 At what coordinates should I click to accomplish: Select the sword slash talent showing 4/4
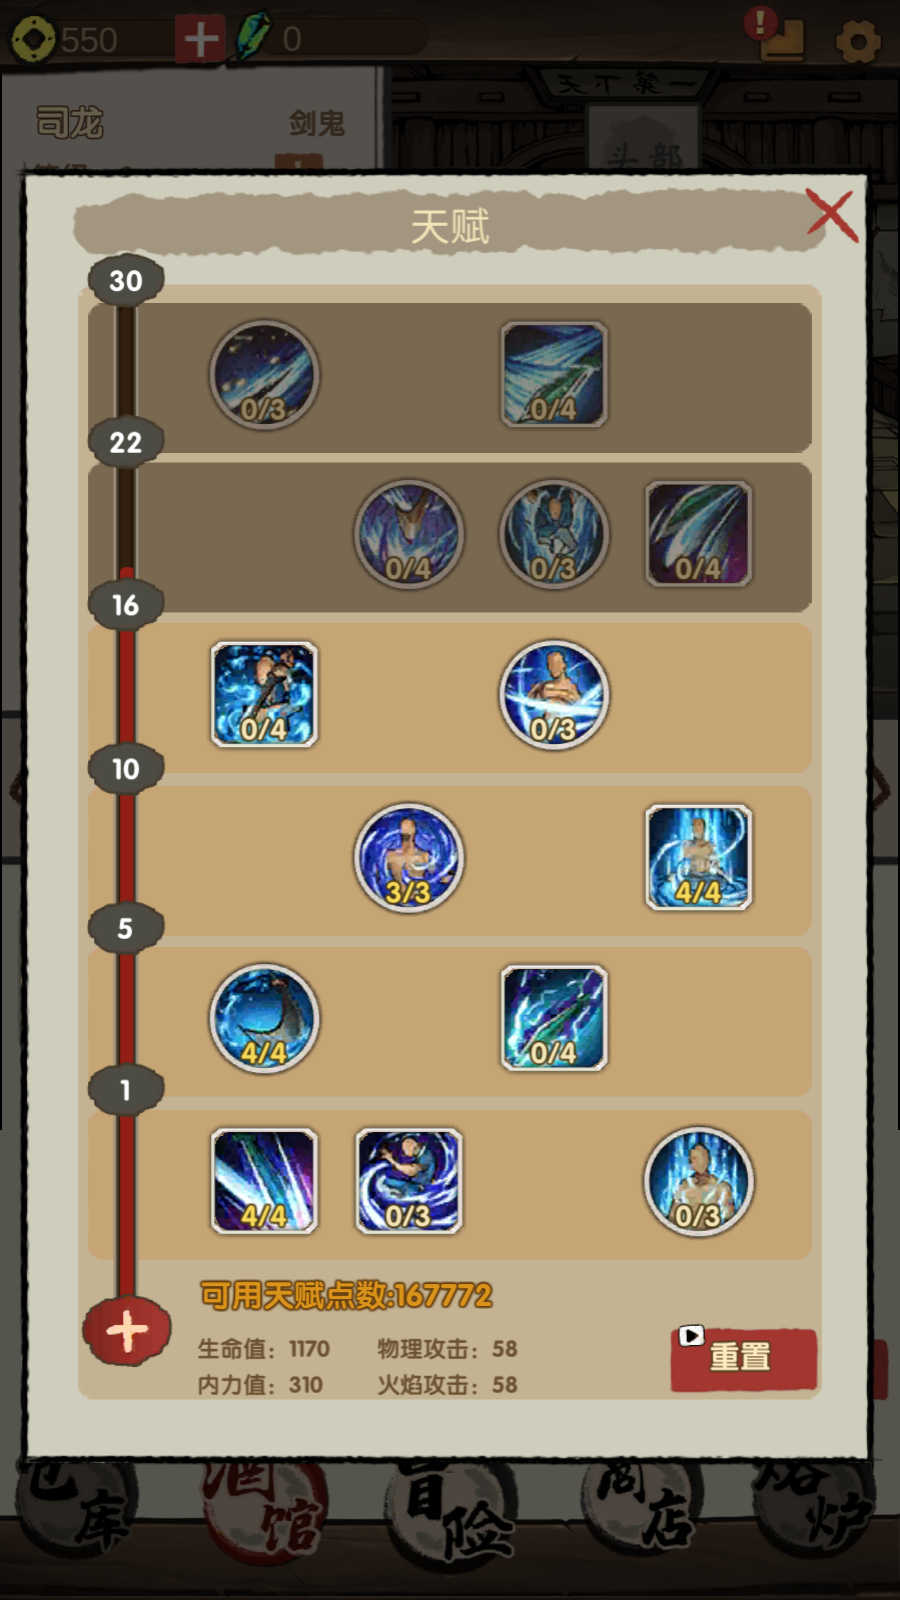coord(264,1181)
